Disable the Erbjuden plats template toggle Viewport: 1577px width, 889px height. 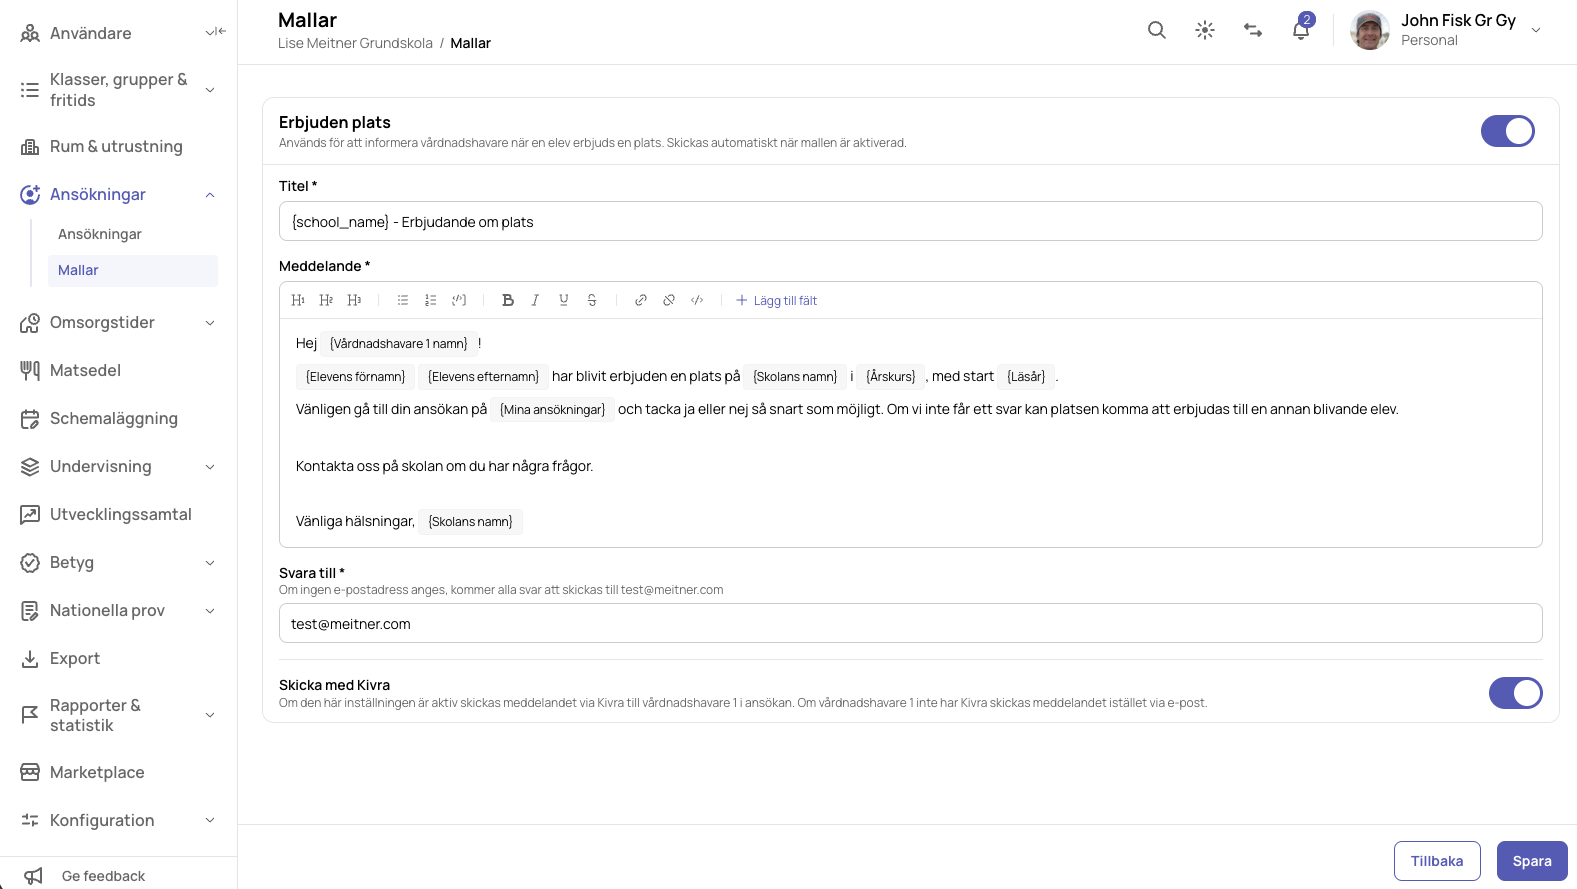1508,131
